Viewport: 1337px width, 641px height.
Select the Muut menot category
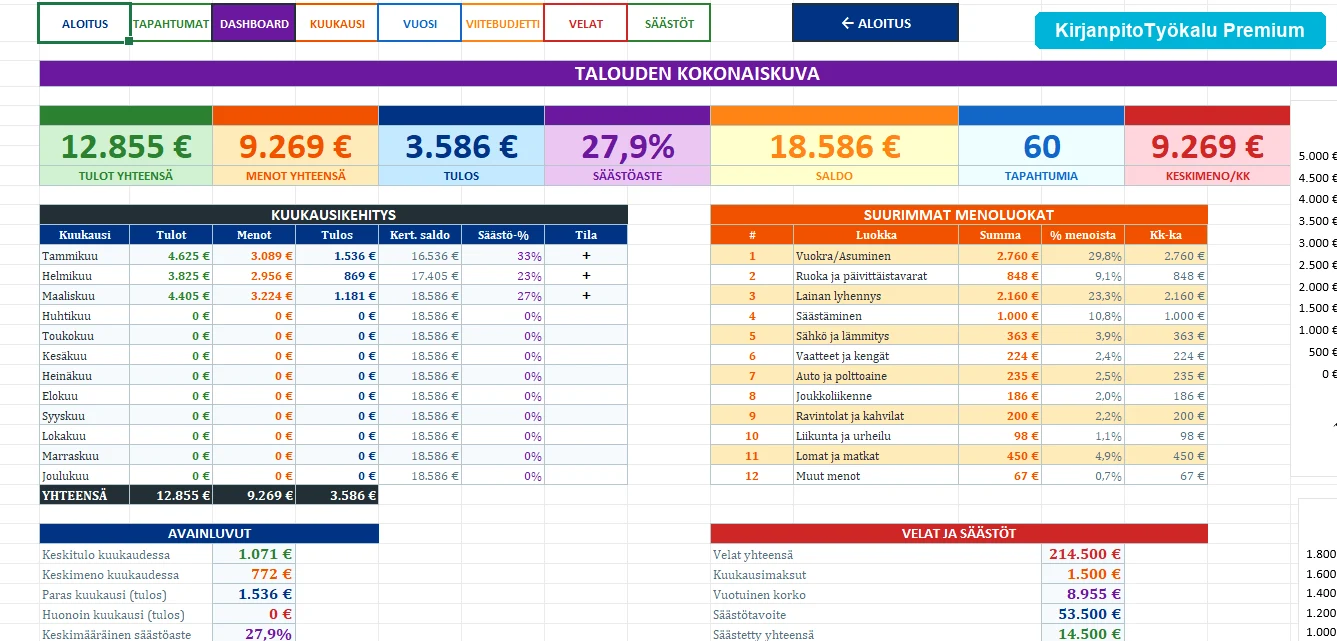tap(876, 475)
